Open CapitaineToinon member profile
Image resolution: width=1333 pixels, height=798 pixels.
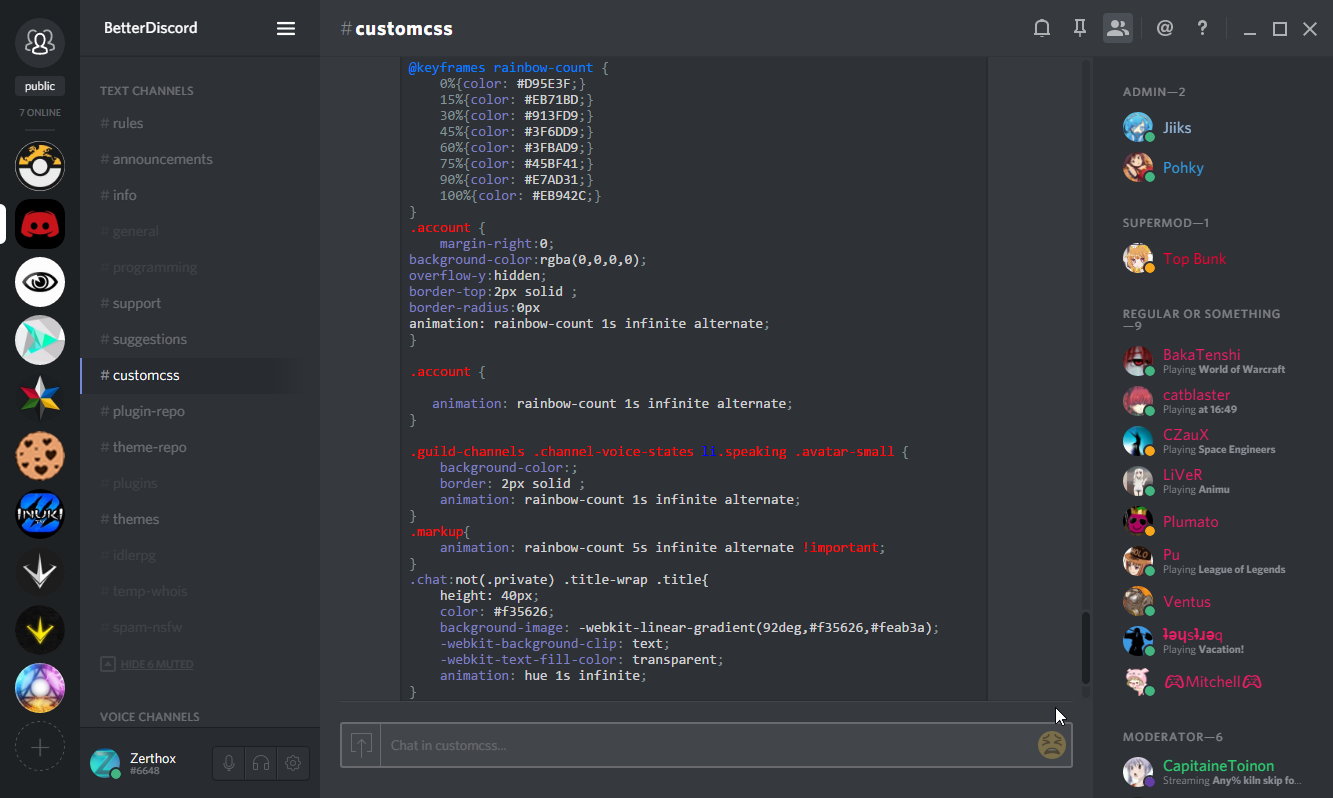coord(1213,772)
